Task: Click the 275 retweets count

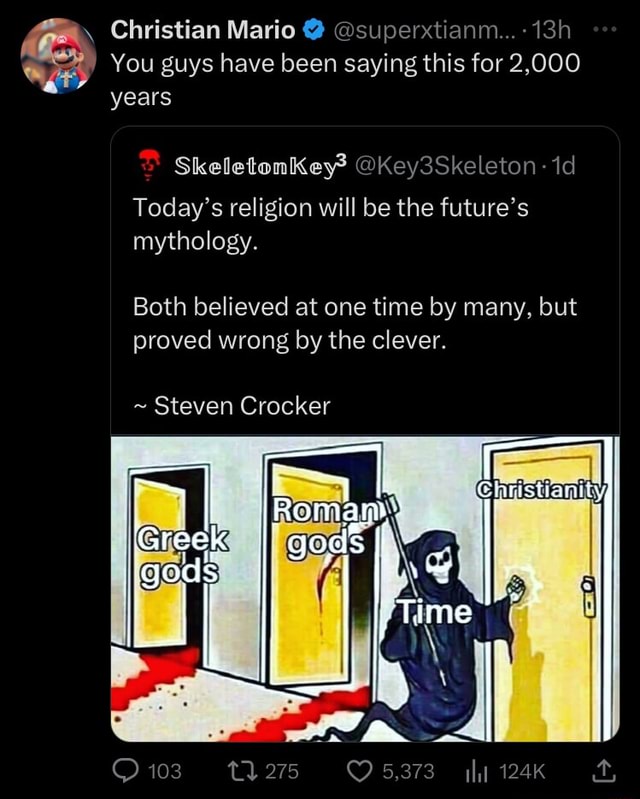Action: click(x=282, y=771)
